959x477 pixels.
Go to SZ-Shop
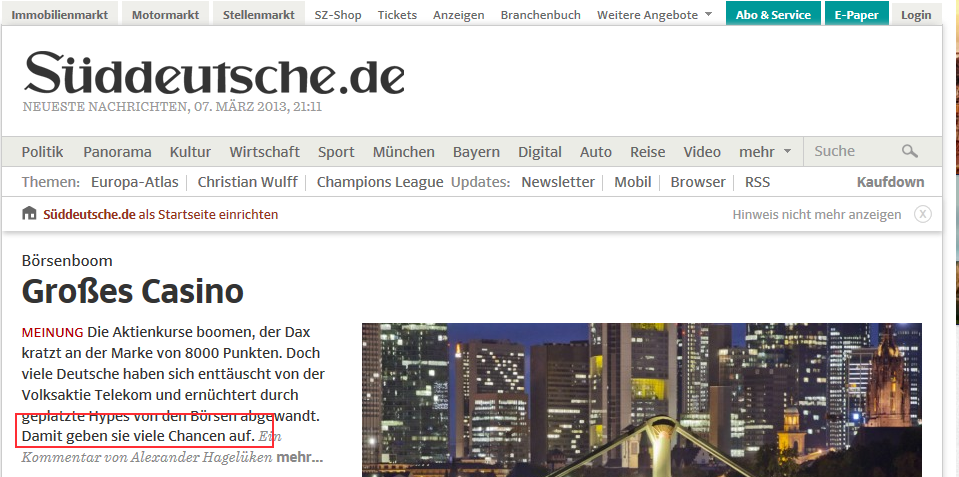click(x=338, y=15)
